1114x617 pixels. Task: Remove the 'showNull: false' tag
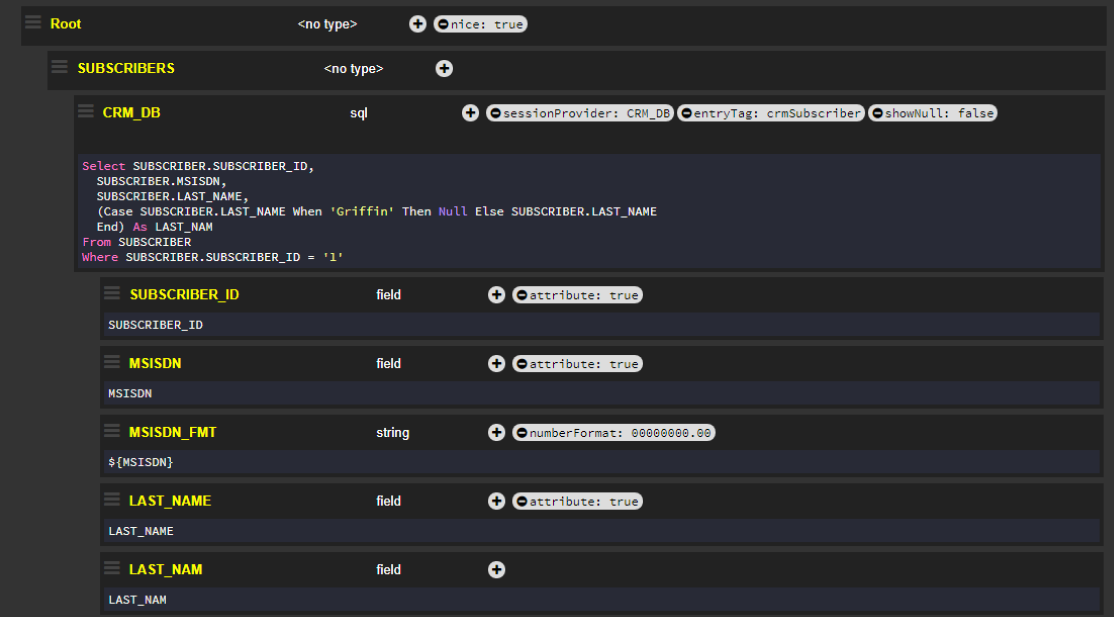click(x=877, y=113)
